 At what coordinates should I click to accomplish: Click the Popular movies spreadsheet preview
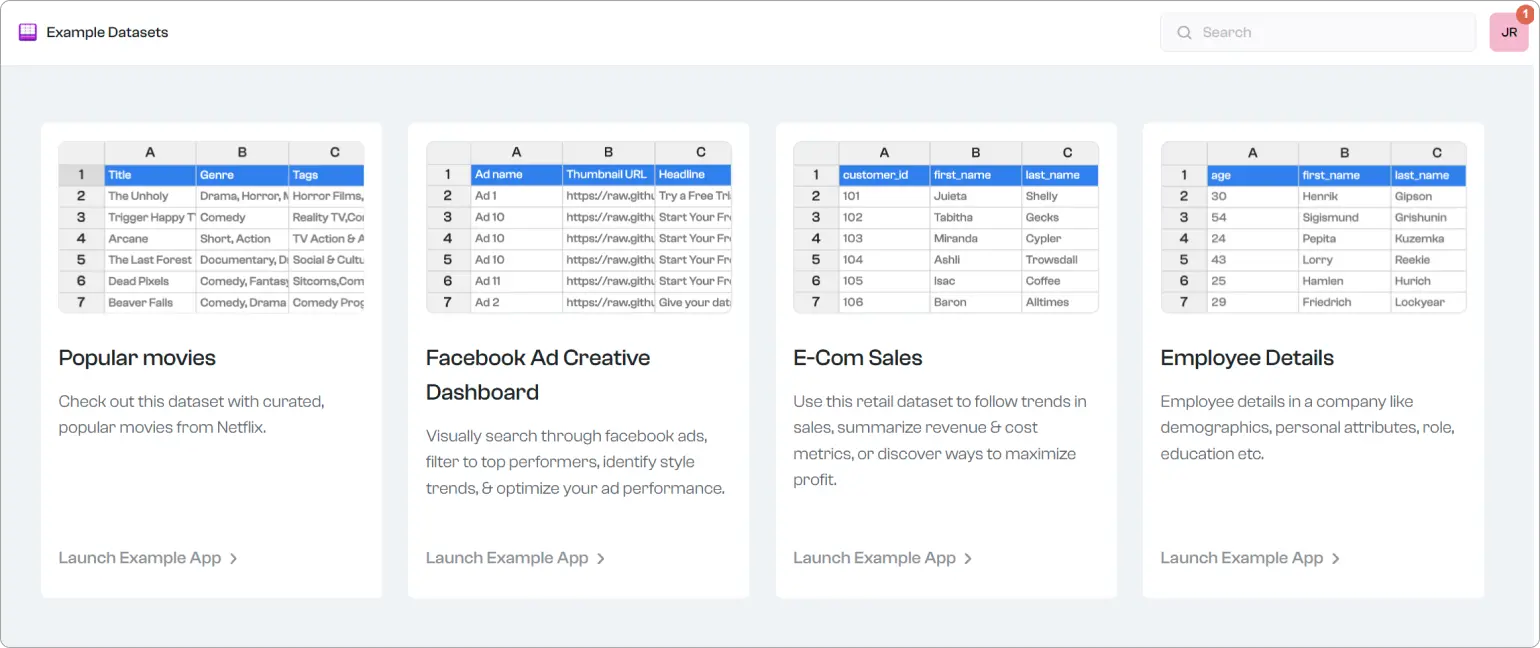(212, 227)
